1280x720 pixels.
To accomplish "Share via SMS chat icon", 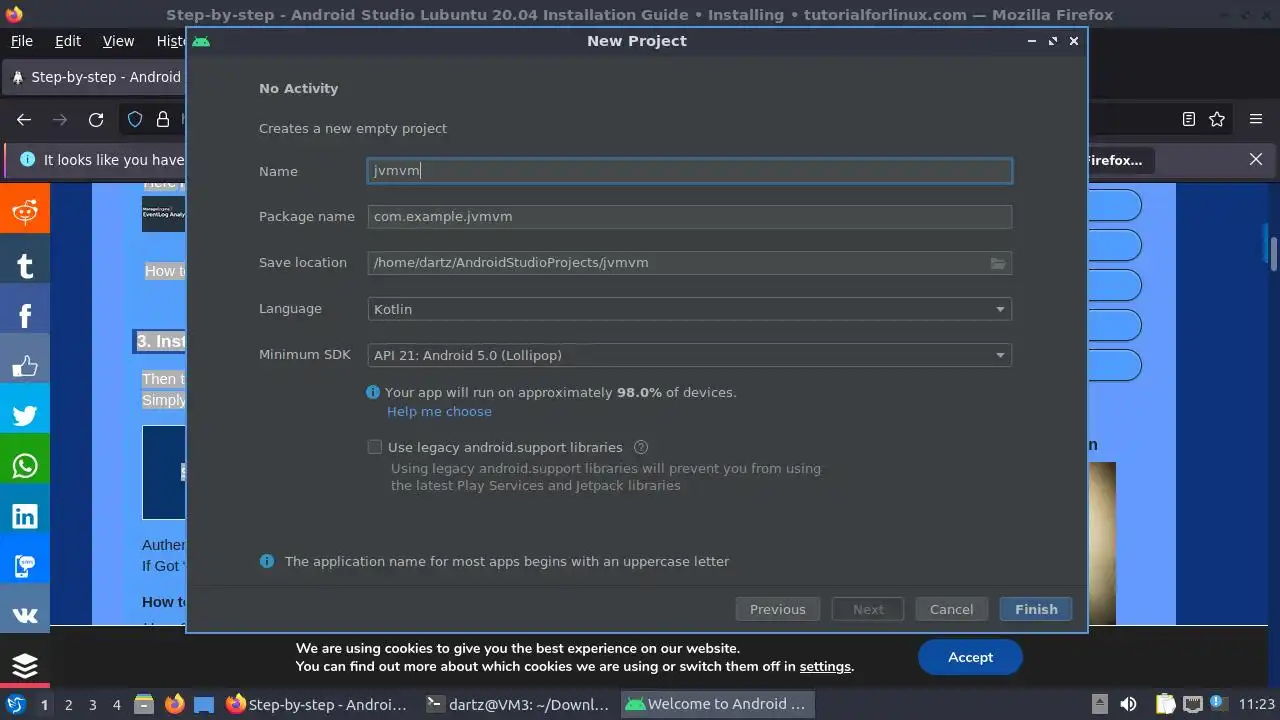I will click(25, 566).
